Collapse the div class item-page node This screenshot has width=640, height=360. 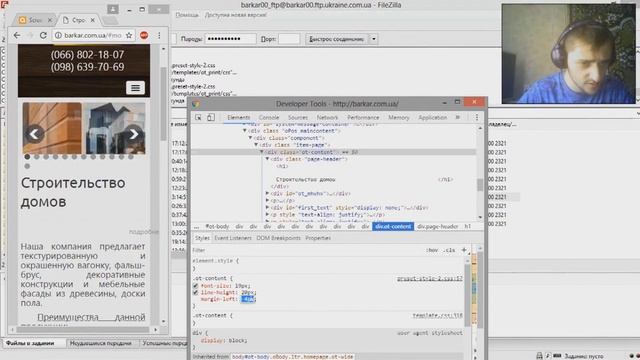coord(256,145)
